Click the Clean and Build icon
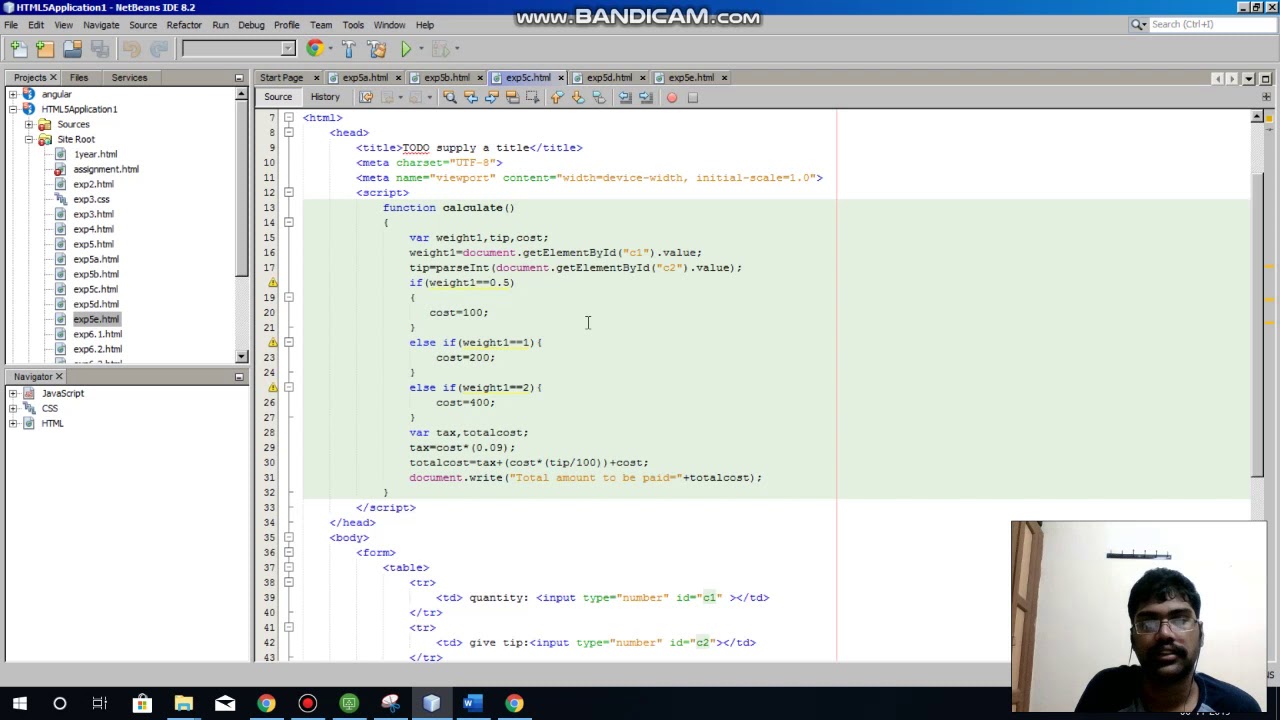Image resolution: width=1280 pixels, height=720 pixels. pos(376,48)
